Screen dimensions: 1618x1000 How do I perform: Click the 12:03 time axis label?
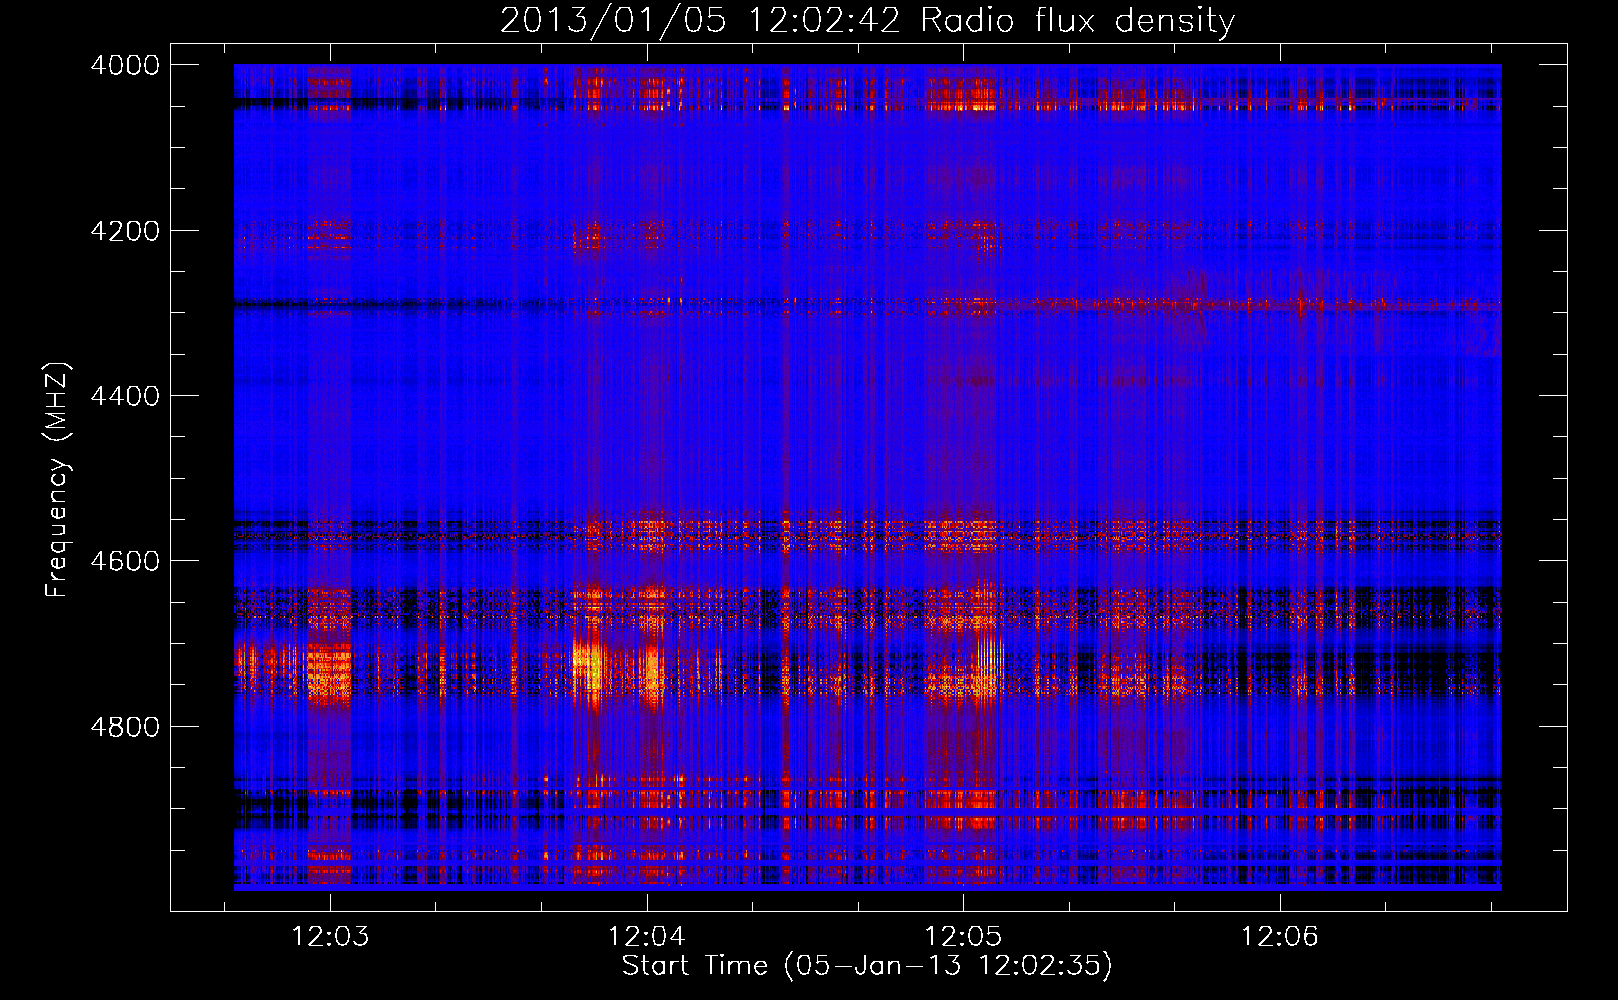tap(330, 936)
